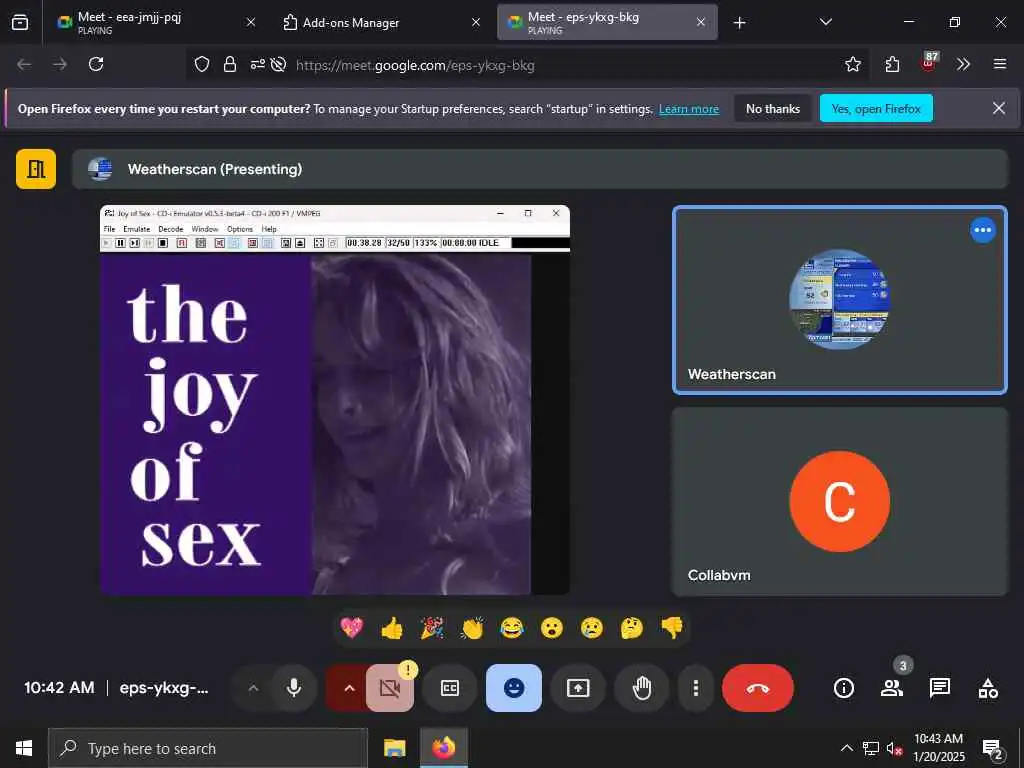Click the taskbar search box

pos(208,748)
